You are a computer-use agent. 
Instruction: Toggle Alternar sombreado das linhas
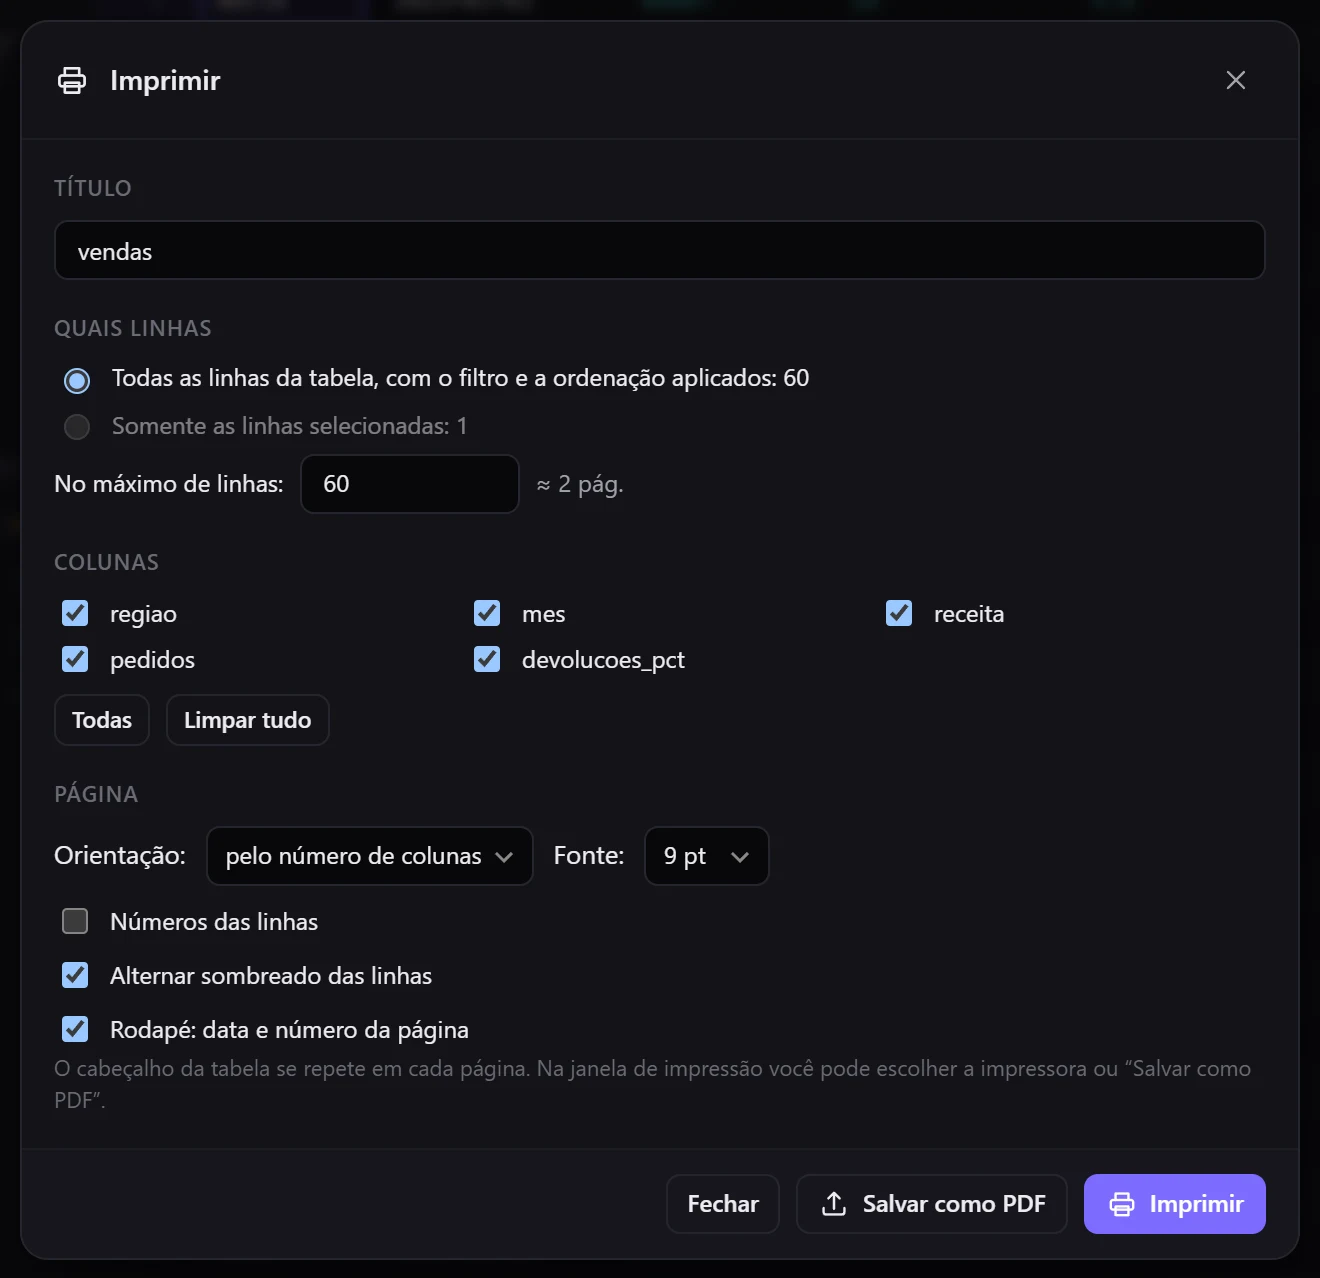point(75,975)
